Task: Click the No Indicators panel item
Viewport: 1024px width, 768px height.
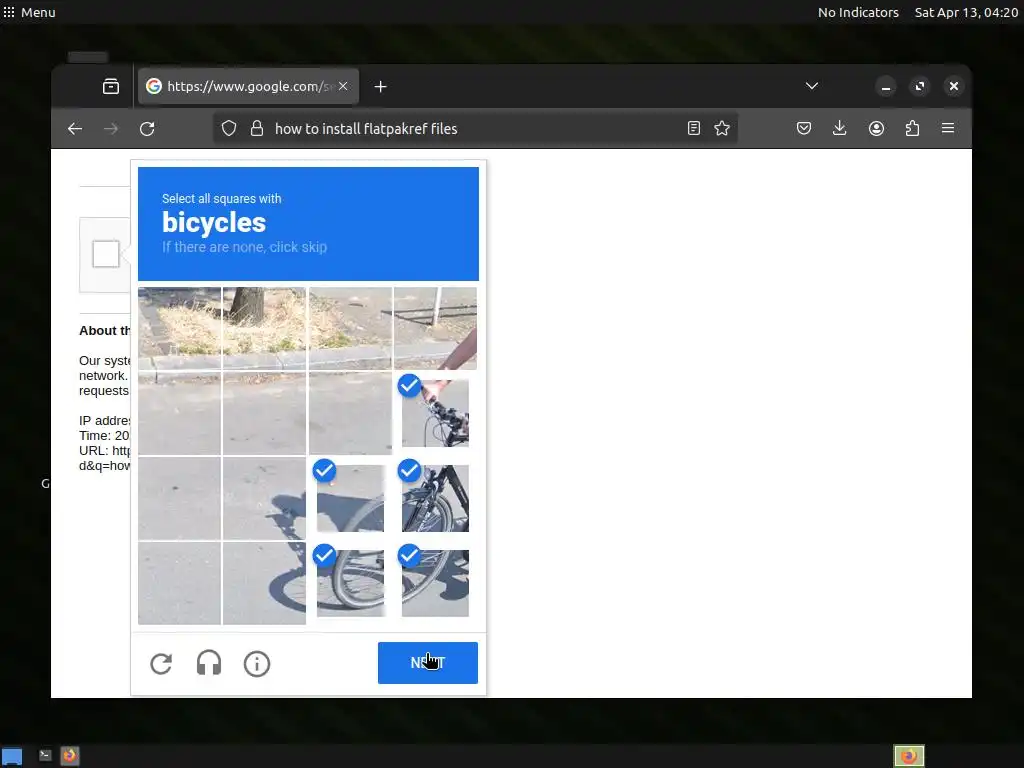Action: click(x=858, y=12)
